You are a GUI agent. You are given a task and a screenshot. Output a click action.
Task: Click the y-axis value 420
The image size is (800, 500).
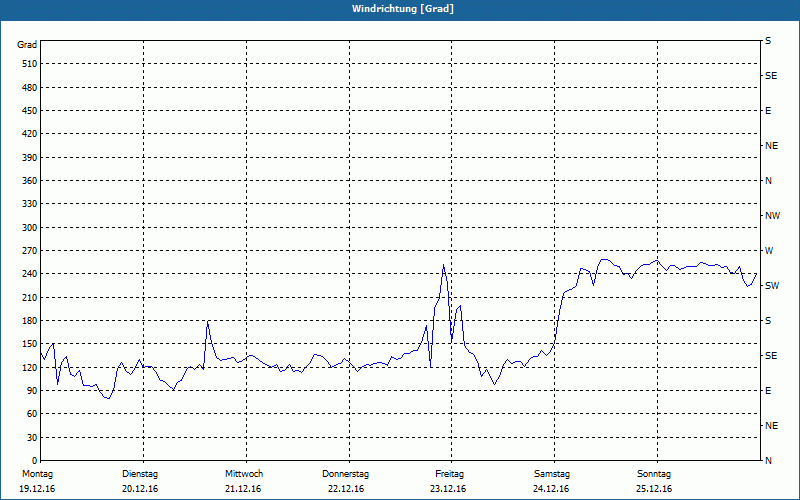click(x=29, y=134)
